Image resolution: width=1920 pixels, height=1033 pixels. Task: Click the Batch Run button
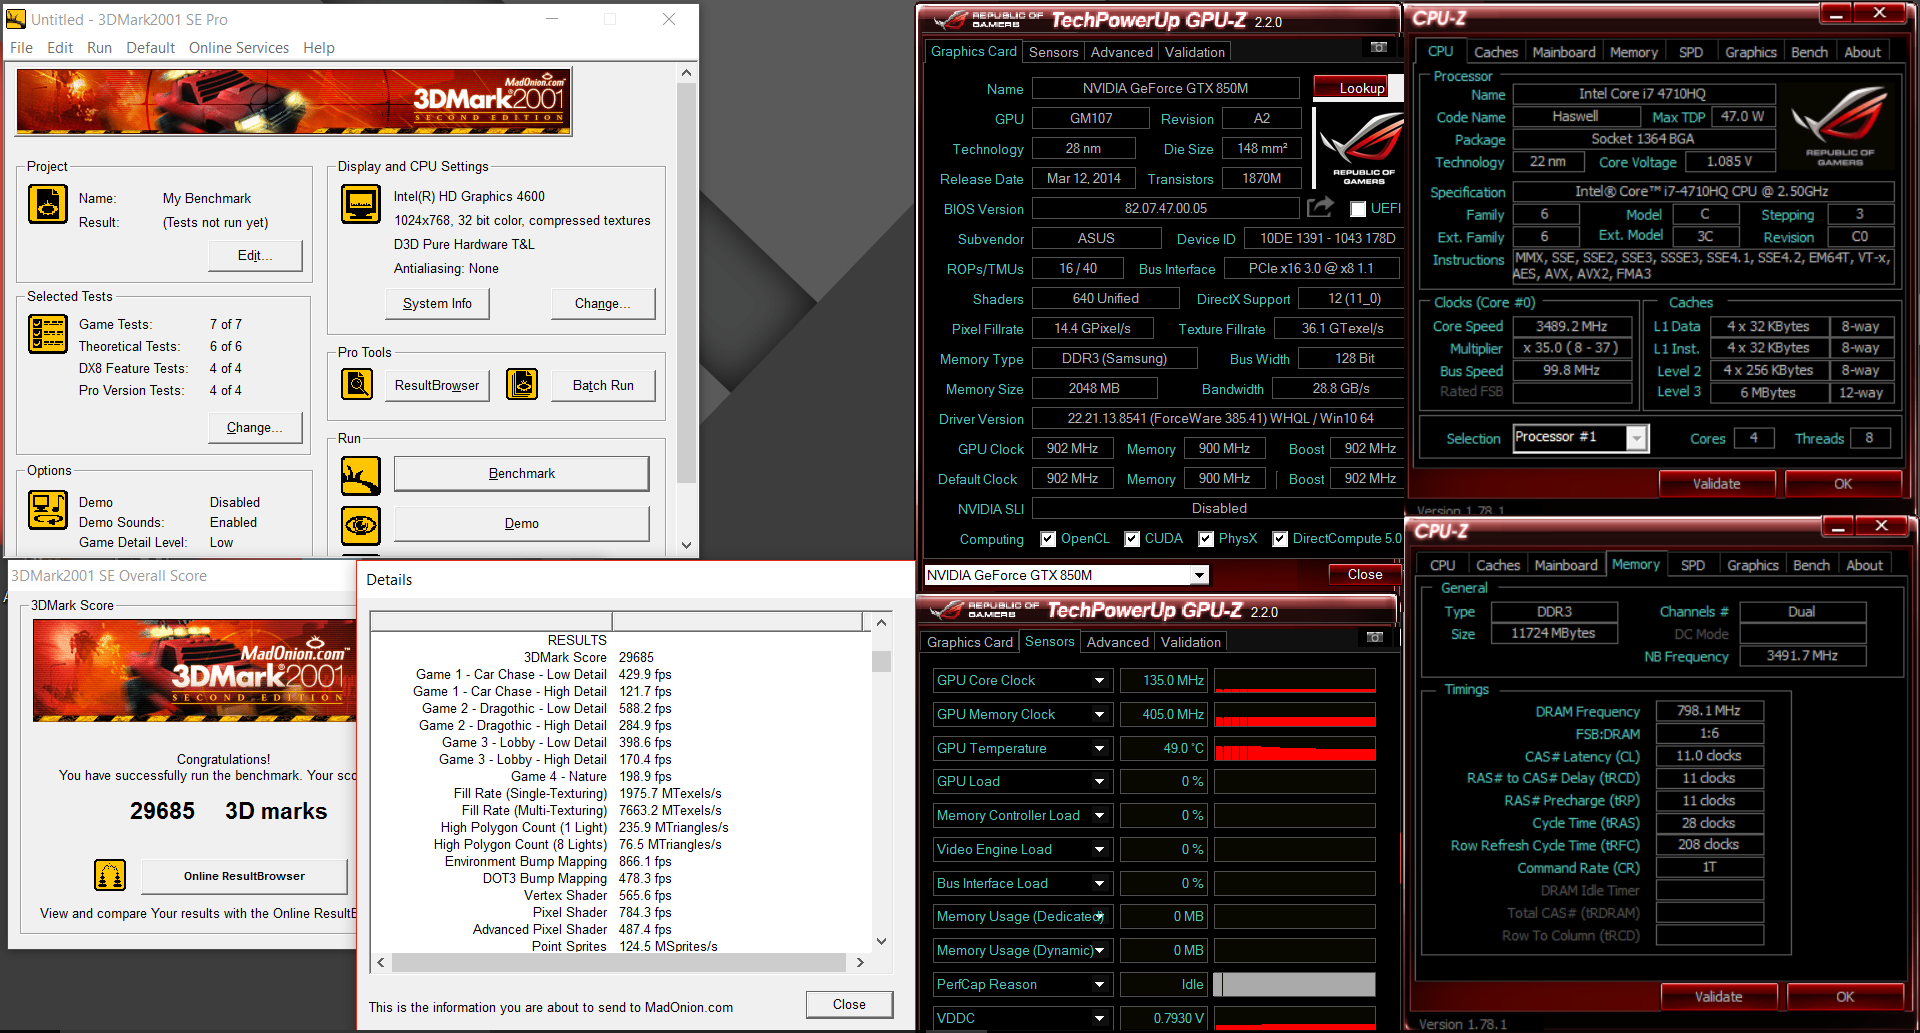[603, 386]
